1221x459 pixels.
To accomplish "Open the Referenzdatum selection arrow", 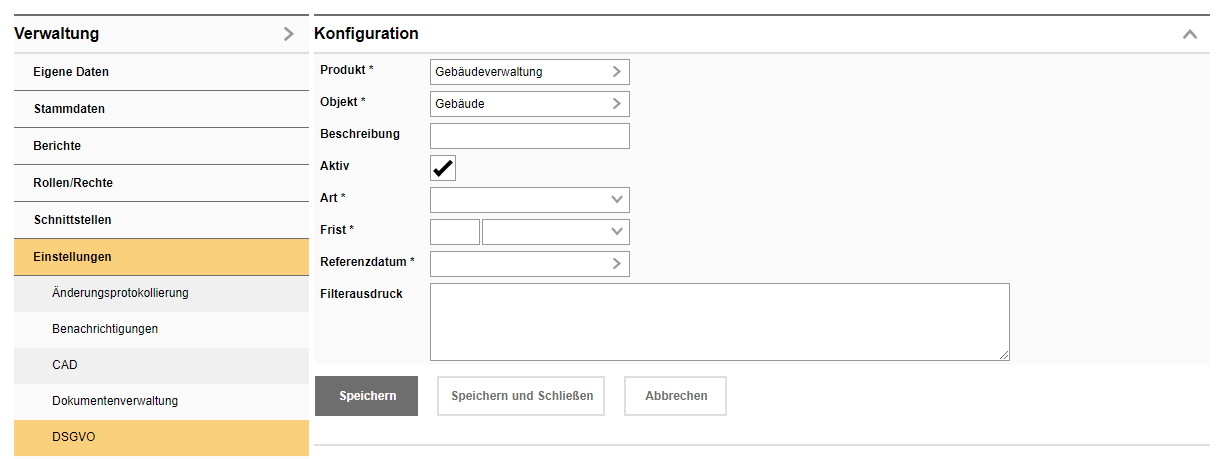I will [617, 264].
